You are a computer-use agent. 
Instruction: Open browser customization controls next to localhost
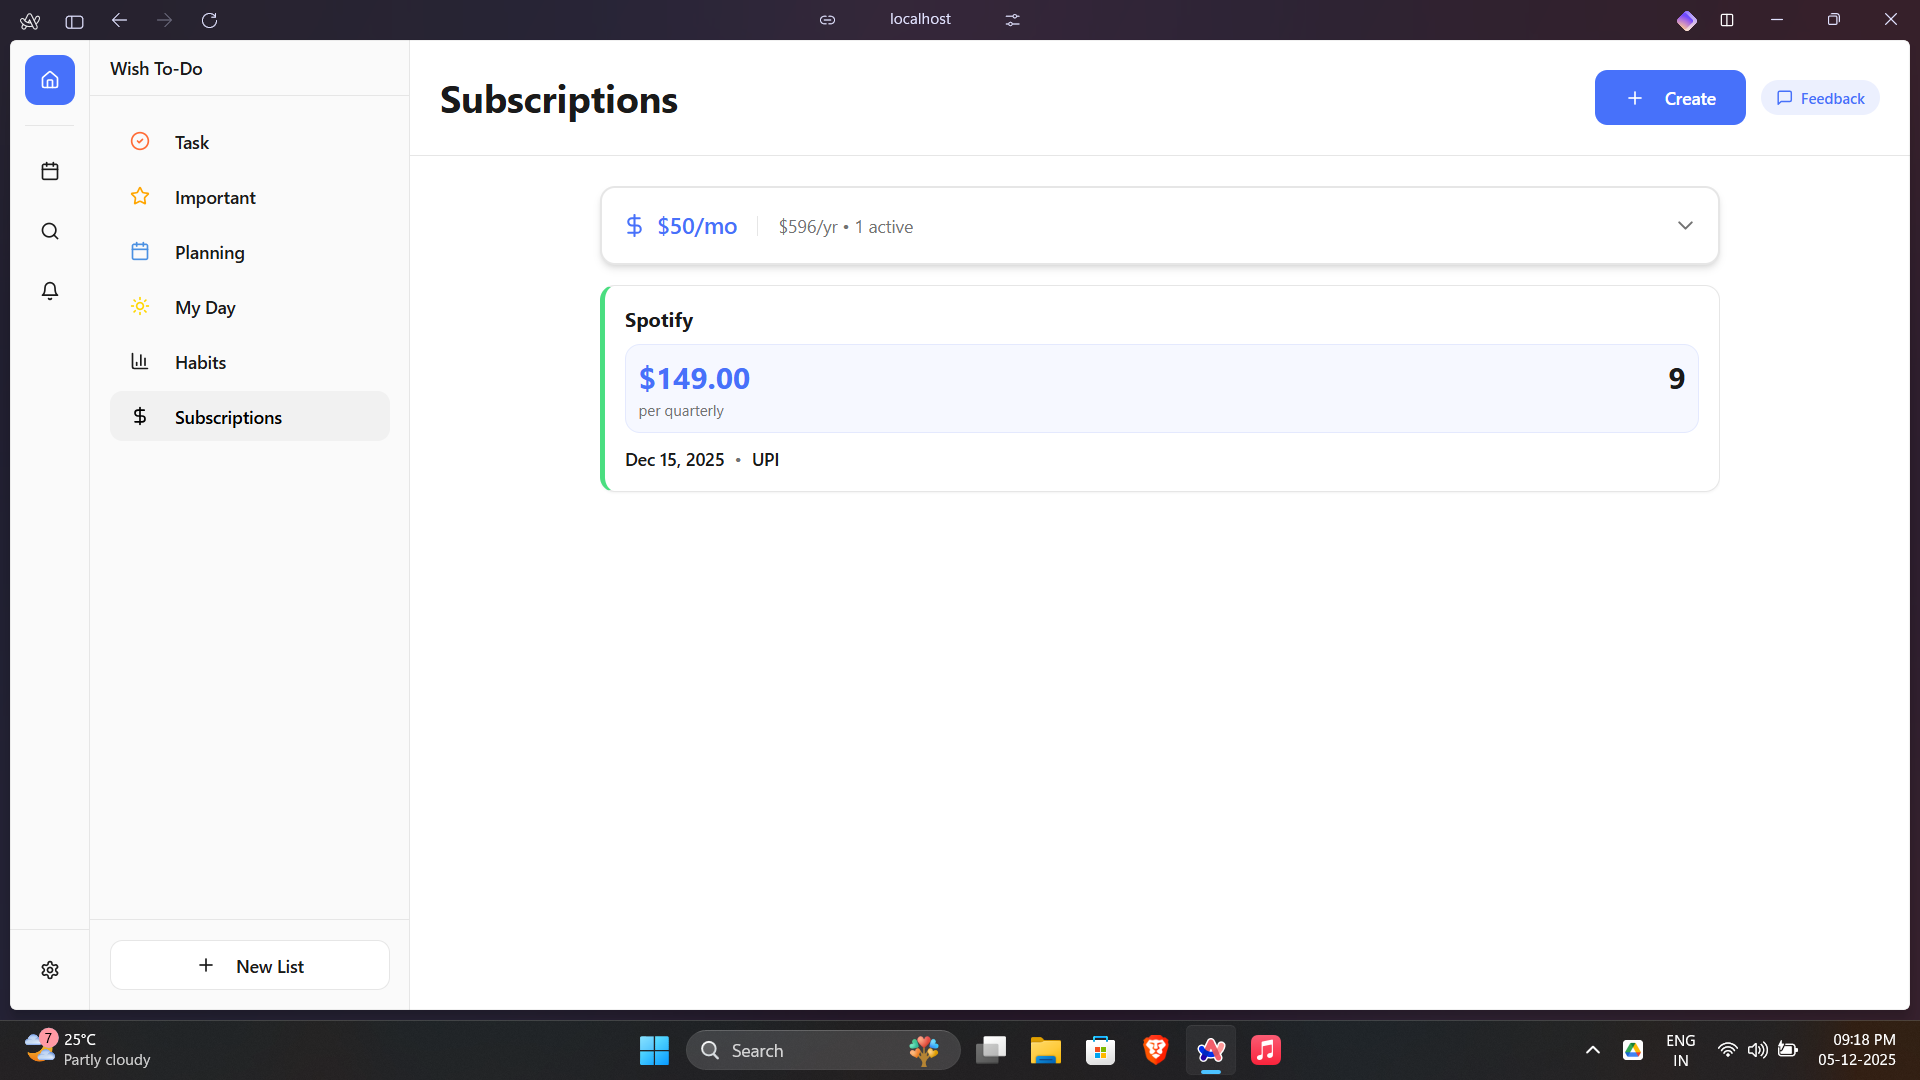click(x=1012, y=19)
